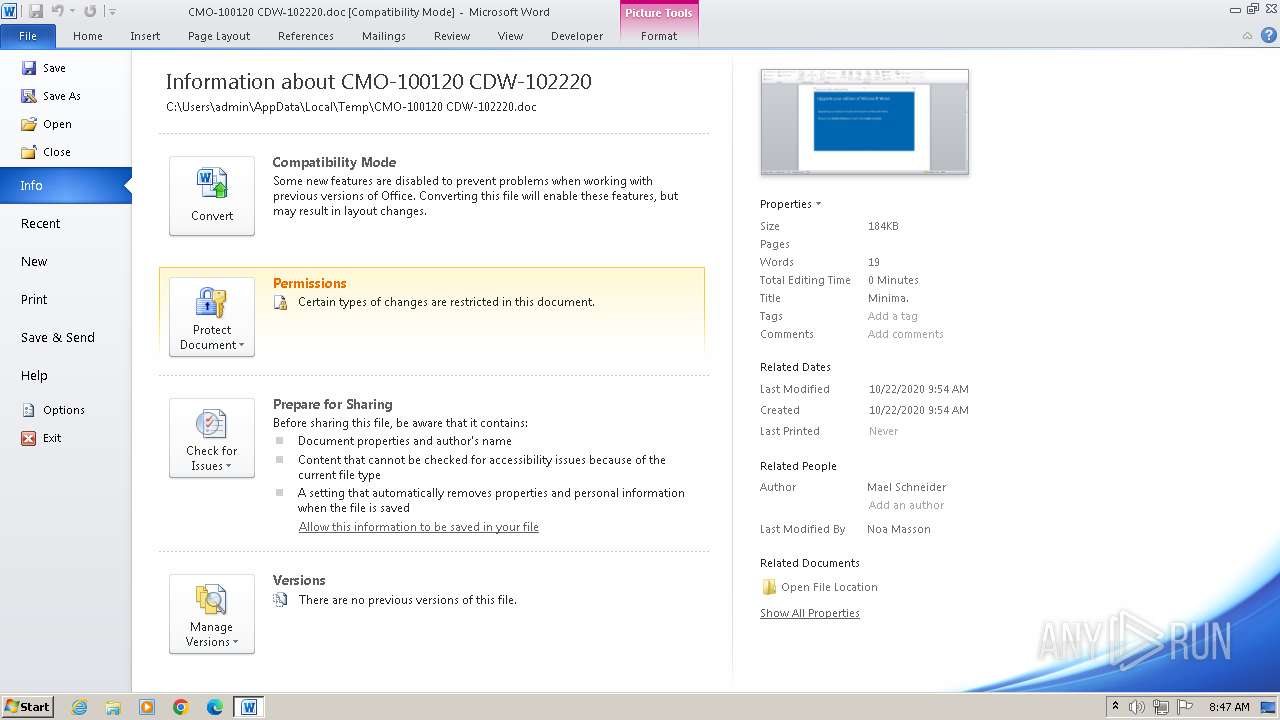Click the volume speaker tray icon

coord(1138,707)
